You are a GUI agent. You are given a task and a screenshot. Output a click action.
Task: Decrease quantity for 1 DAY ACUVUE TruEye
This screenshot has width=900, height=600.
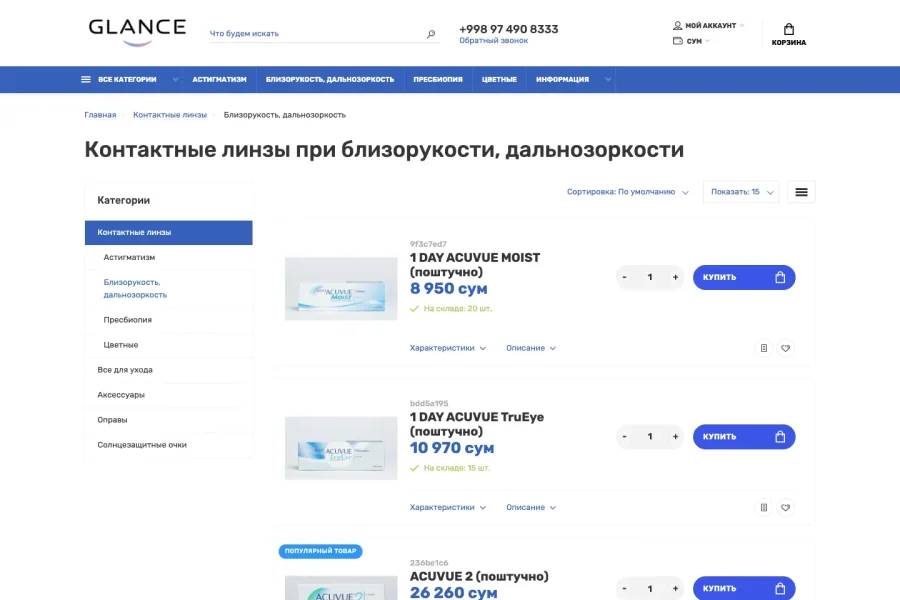[624, 437]
